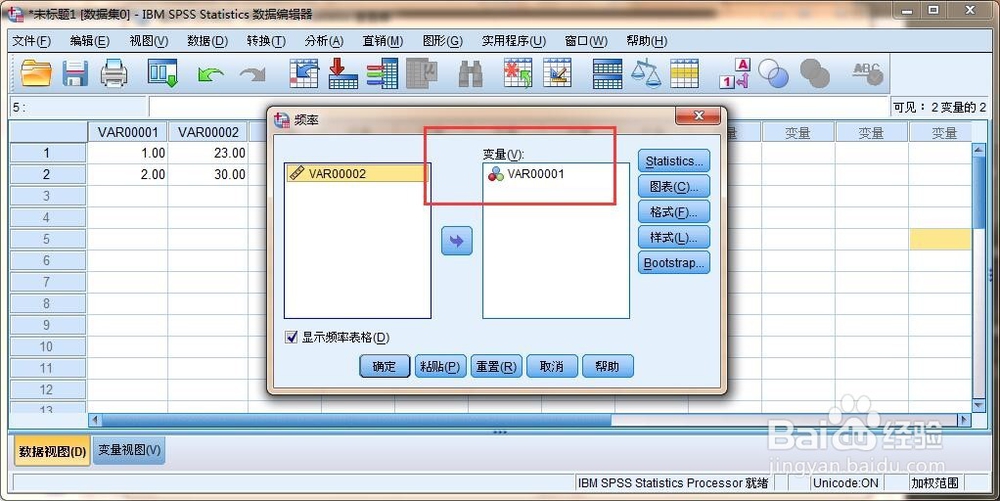Image resolution: width=1000 pixels, height=501 pixels.
Task: Open the 文件(F) menu
Action: (x=31, y=41)
